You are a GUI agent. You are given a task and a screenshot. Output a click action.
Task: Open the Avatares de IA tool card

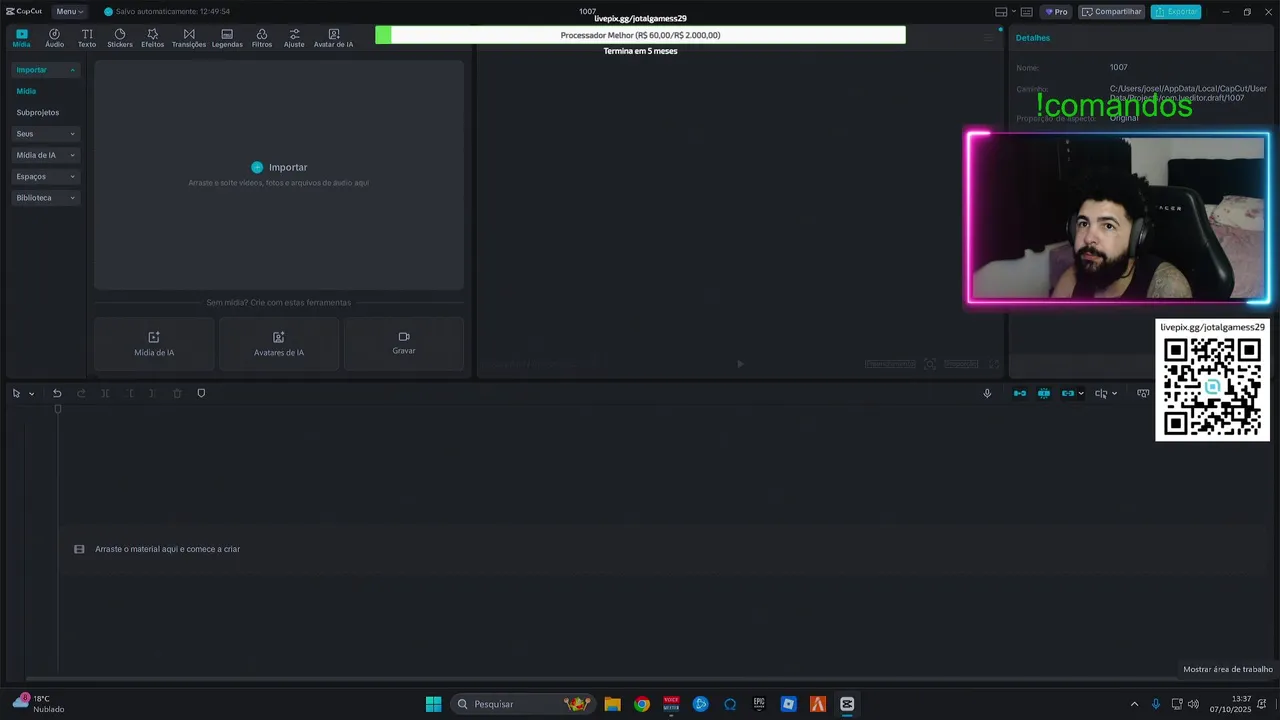[x=279, y=344]
